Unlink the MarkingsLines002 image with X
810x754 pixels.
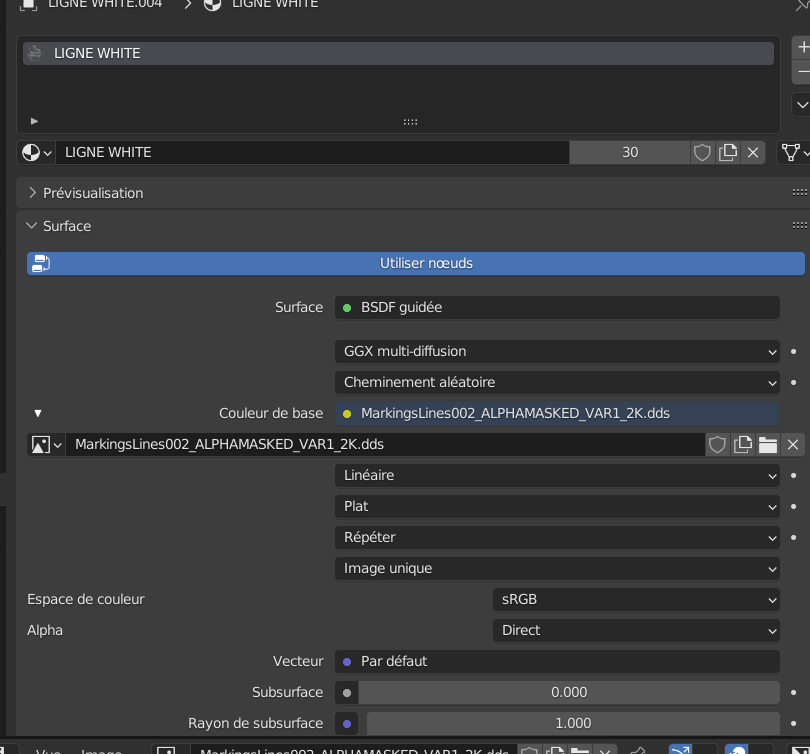793,444
